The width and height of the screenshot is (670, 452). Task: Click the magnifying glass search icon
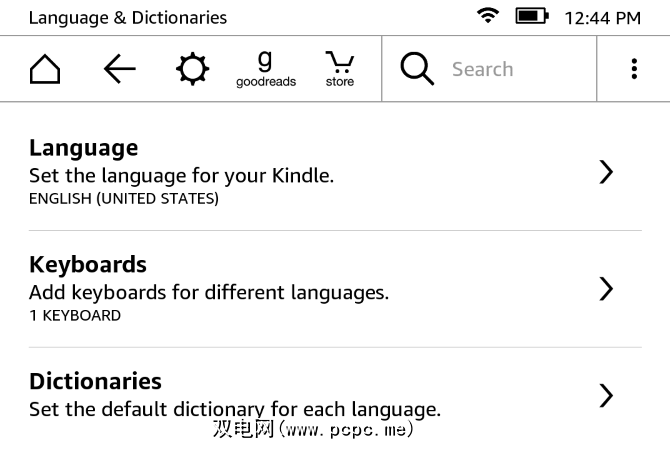point(417,69)
